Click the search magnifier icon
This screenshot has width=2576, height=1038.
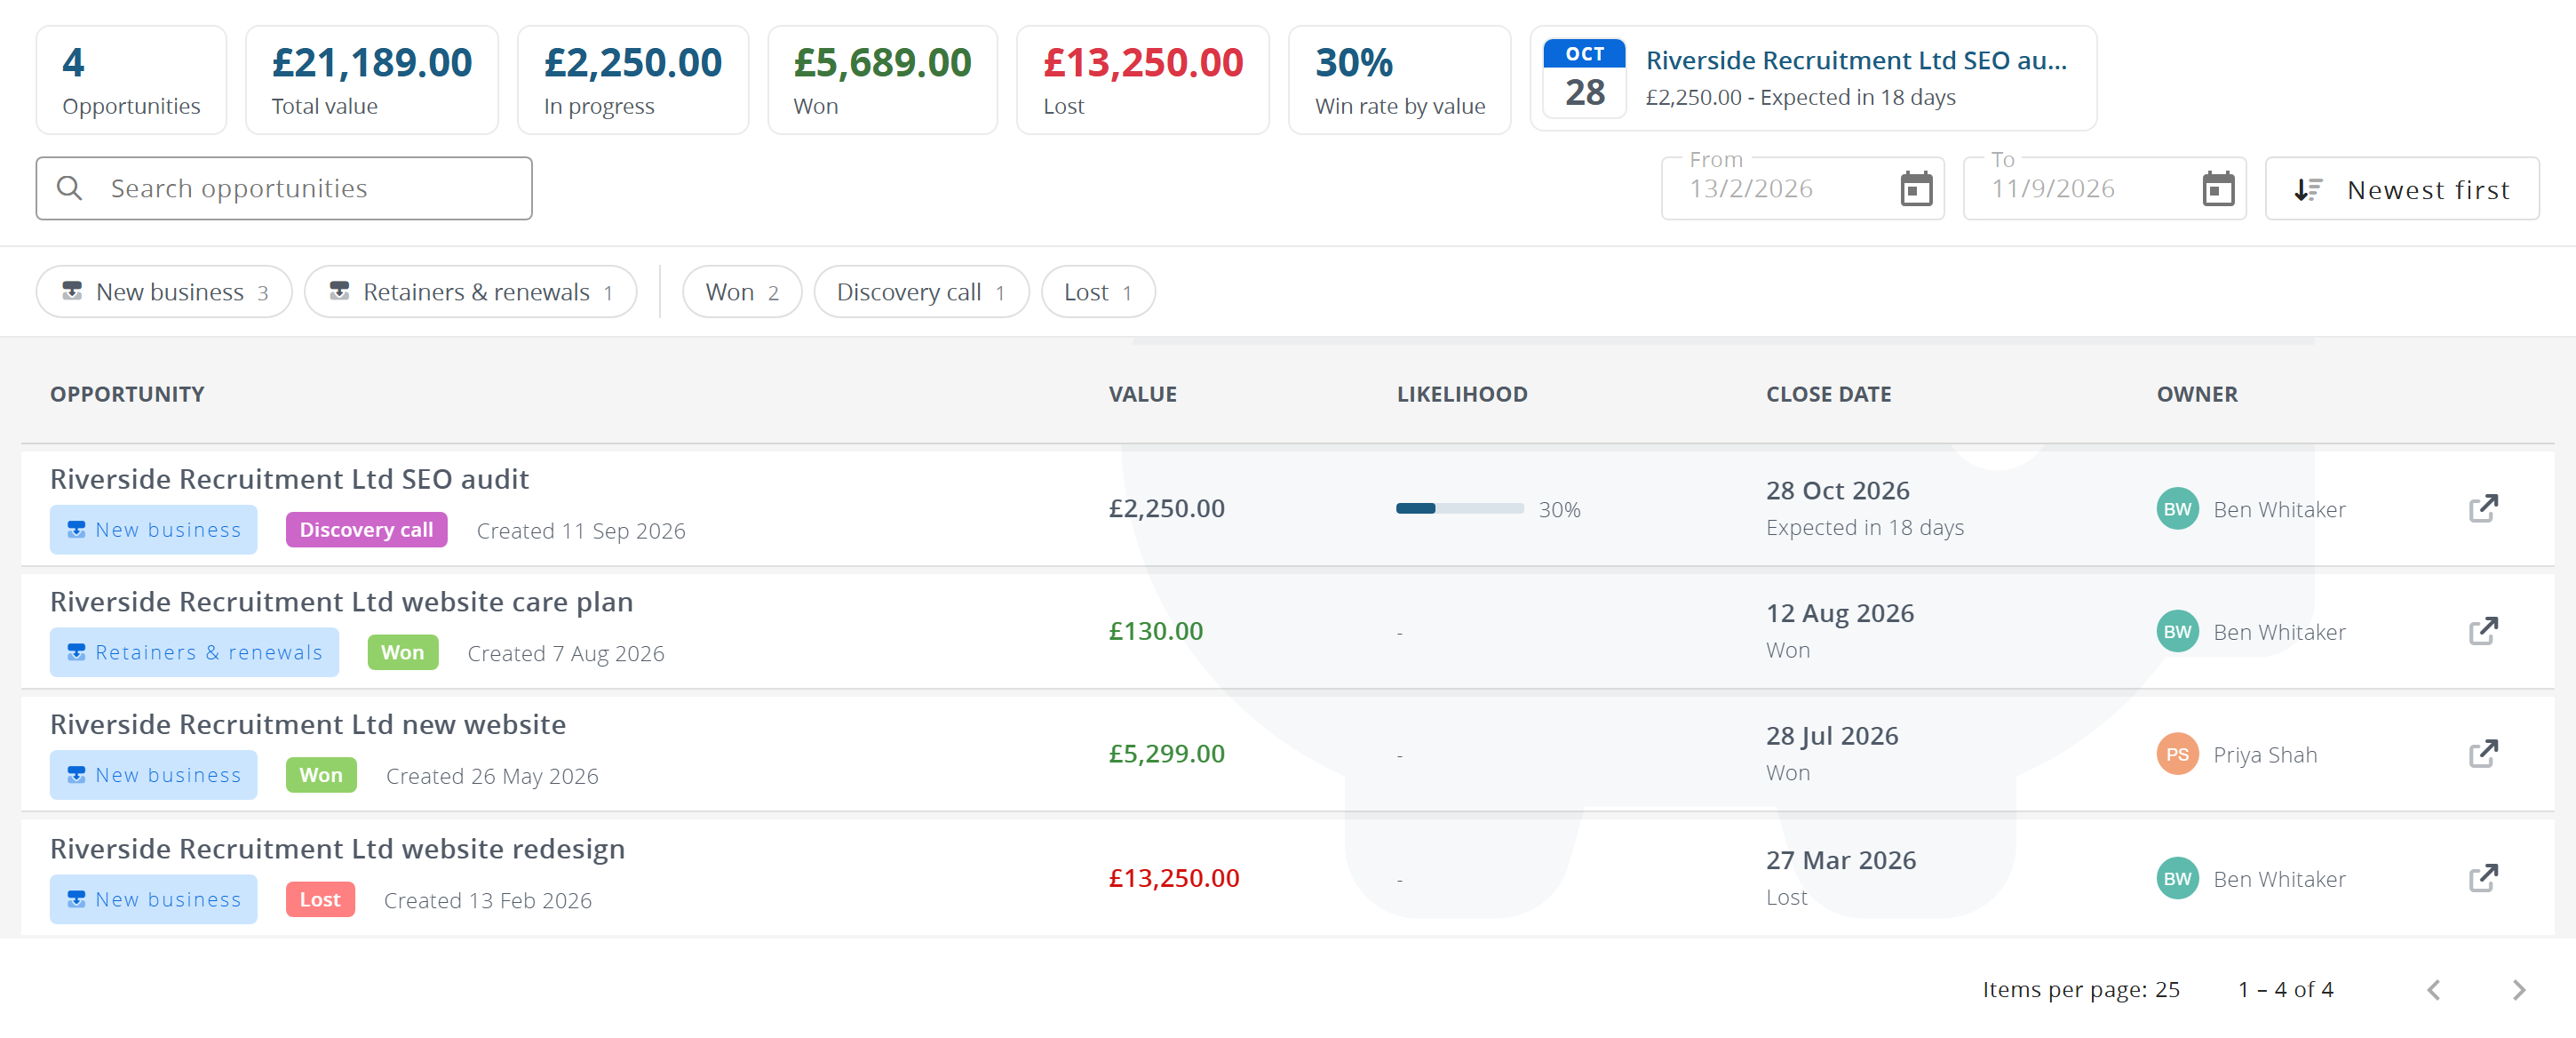69,188
